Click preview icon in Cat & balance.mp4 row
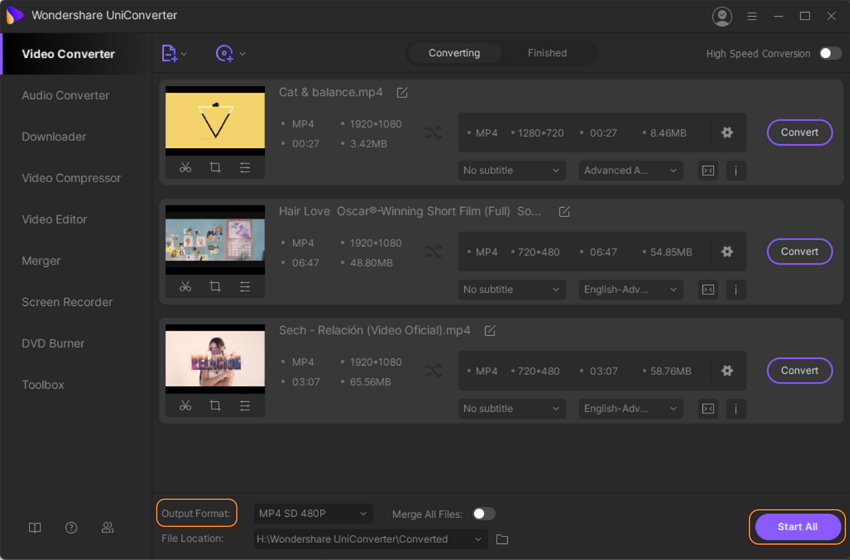Viewport: 850px width, 560px height. tap(708, 171)
